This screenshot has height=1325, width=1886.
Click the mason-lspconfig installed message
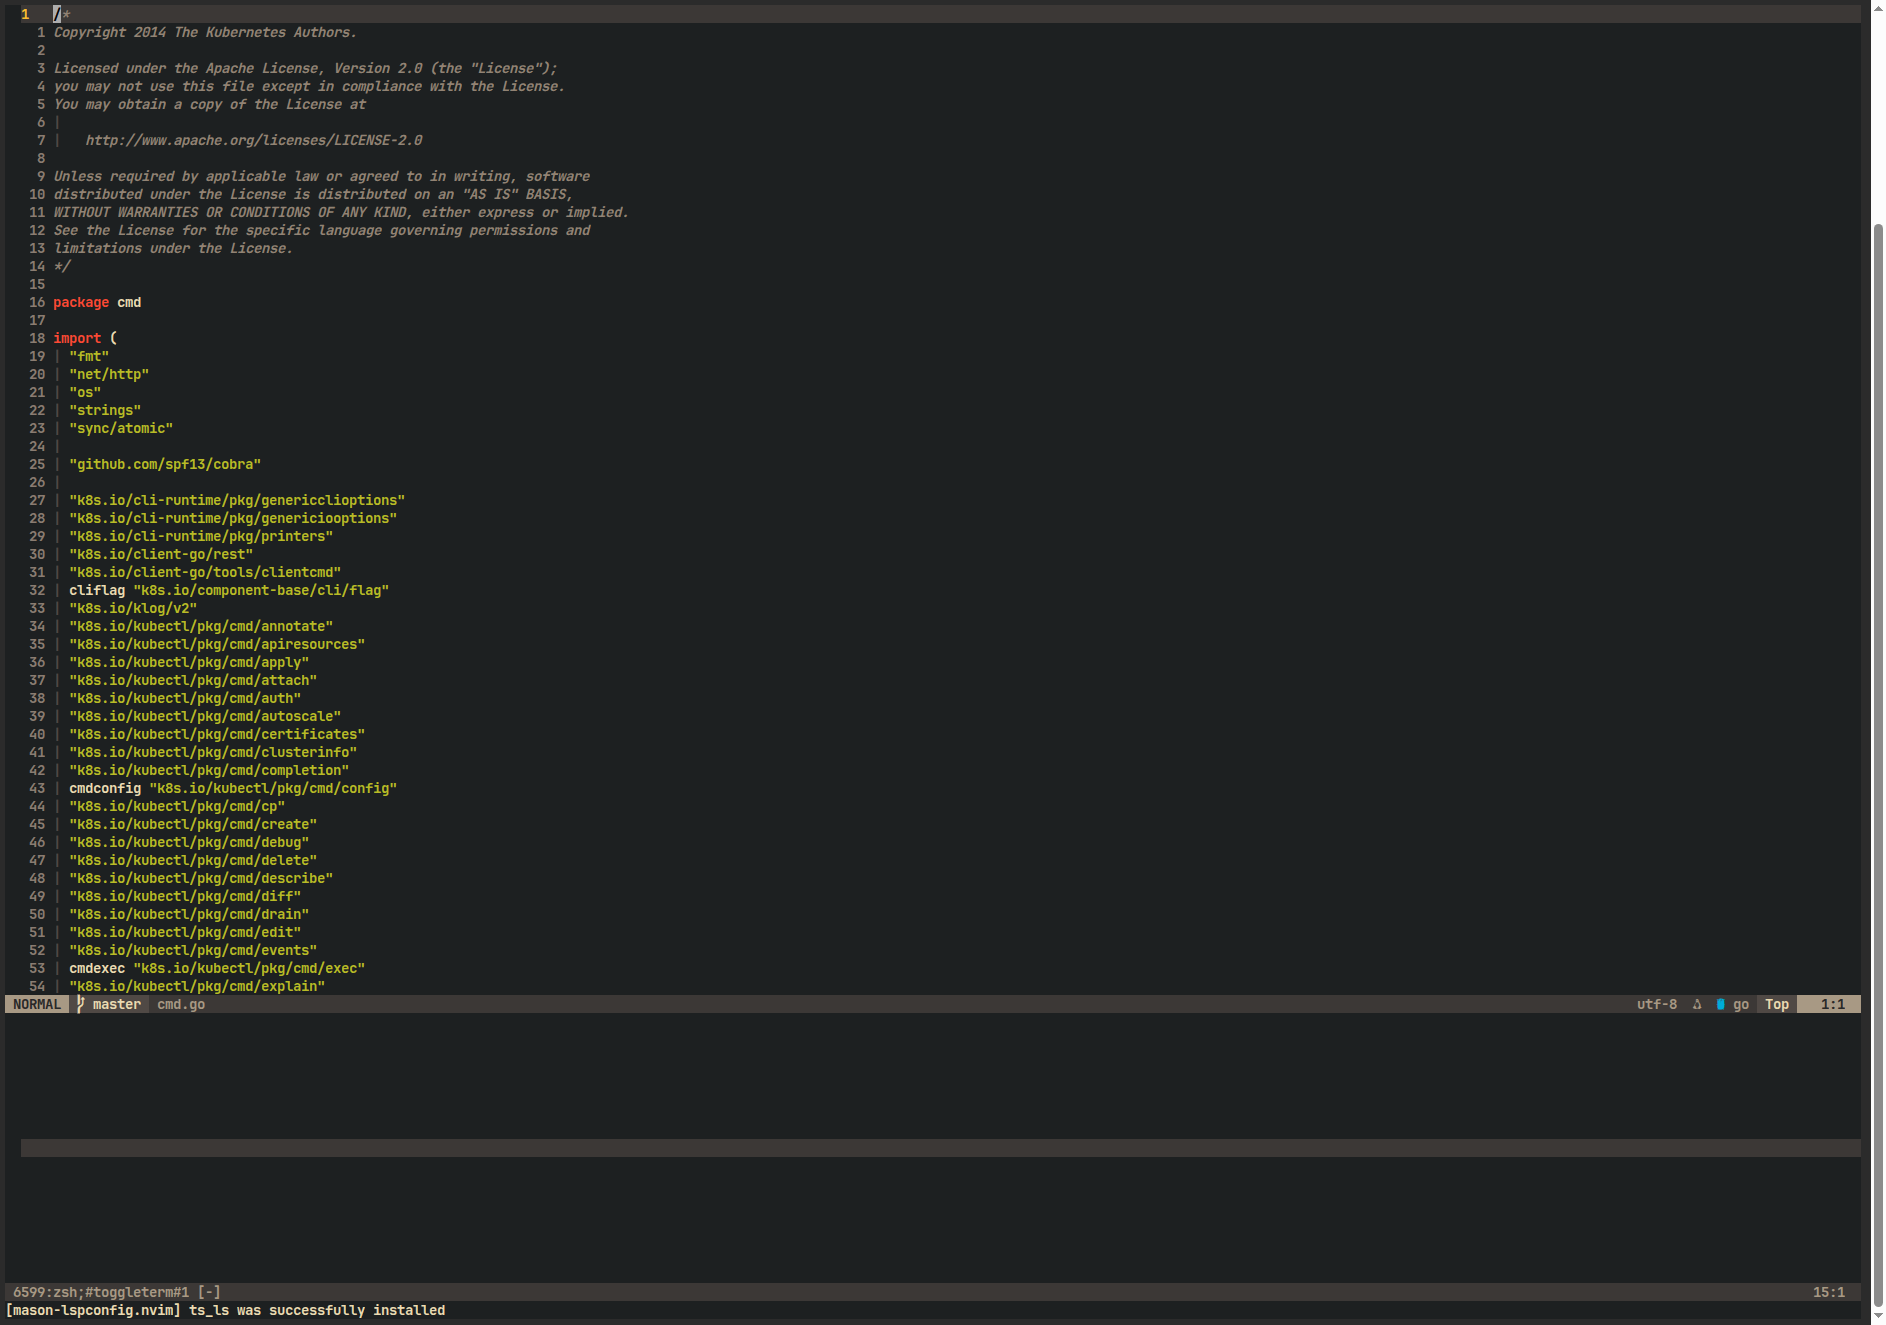point(226,1310)
